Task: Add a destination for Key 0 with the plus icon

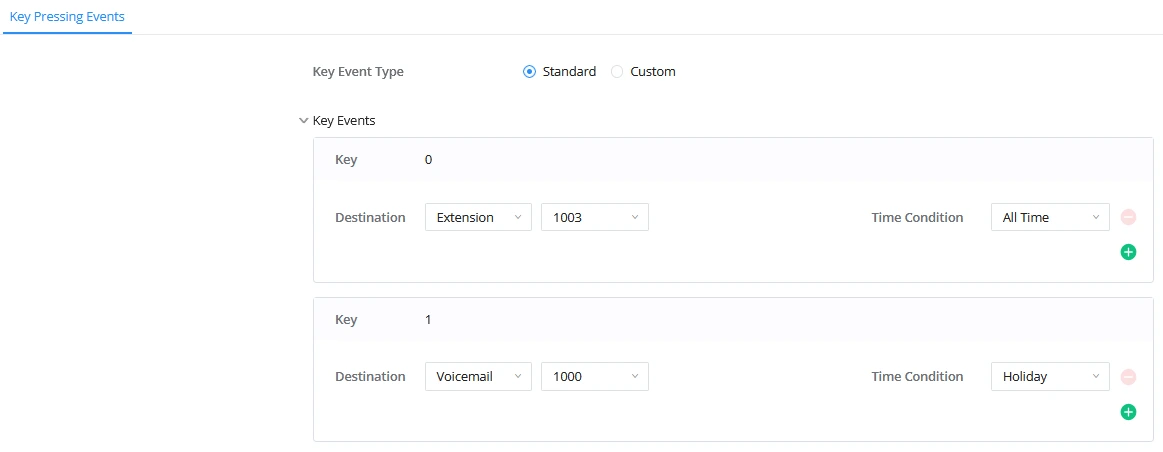Action: point(1127,252)
